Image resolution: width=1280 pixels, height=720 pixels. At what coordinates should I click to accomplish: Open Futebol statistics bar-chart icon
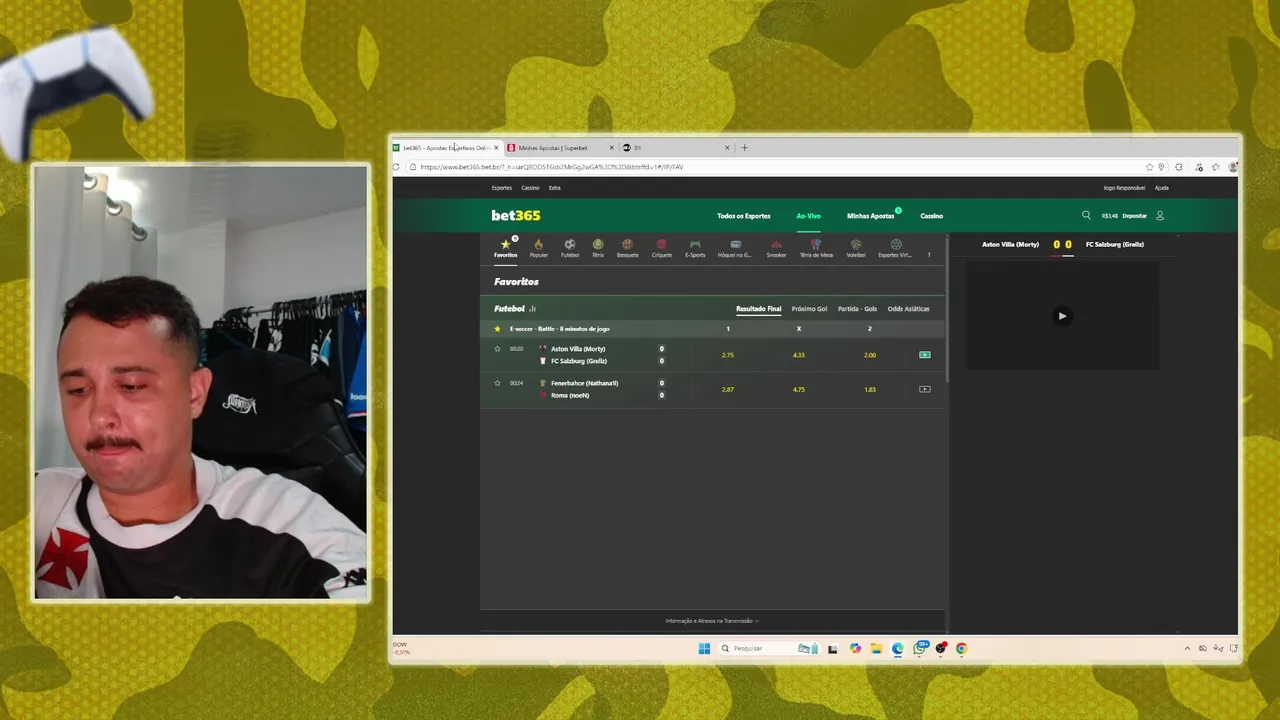[x=532, y=309]
